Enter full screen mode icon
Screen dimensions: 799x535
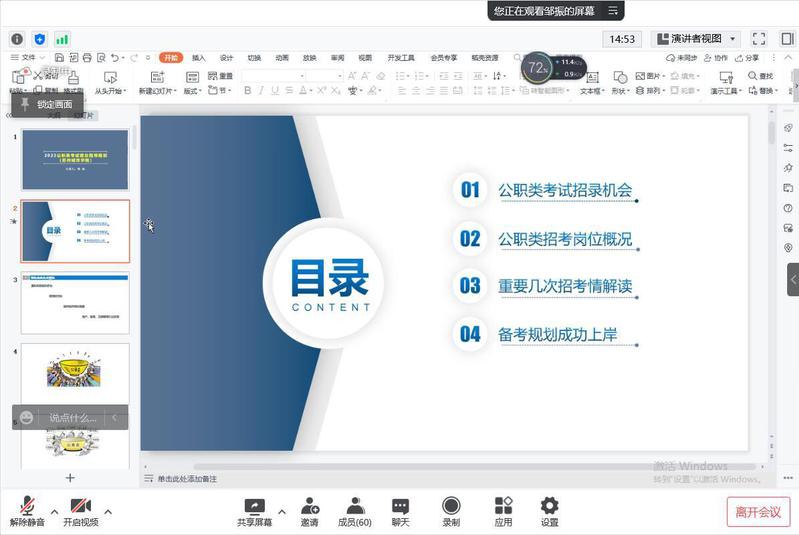point(758,39)
